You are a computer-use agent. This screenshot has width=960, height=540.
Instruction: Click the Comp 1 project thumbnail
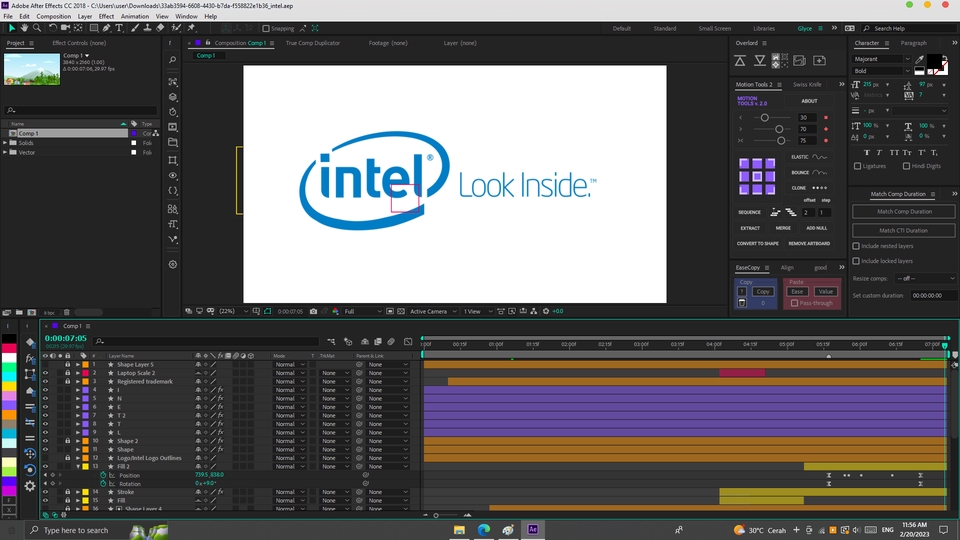[32, 69]
